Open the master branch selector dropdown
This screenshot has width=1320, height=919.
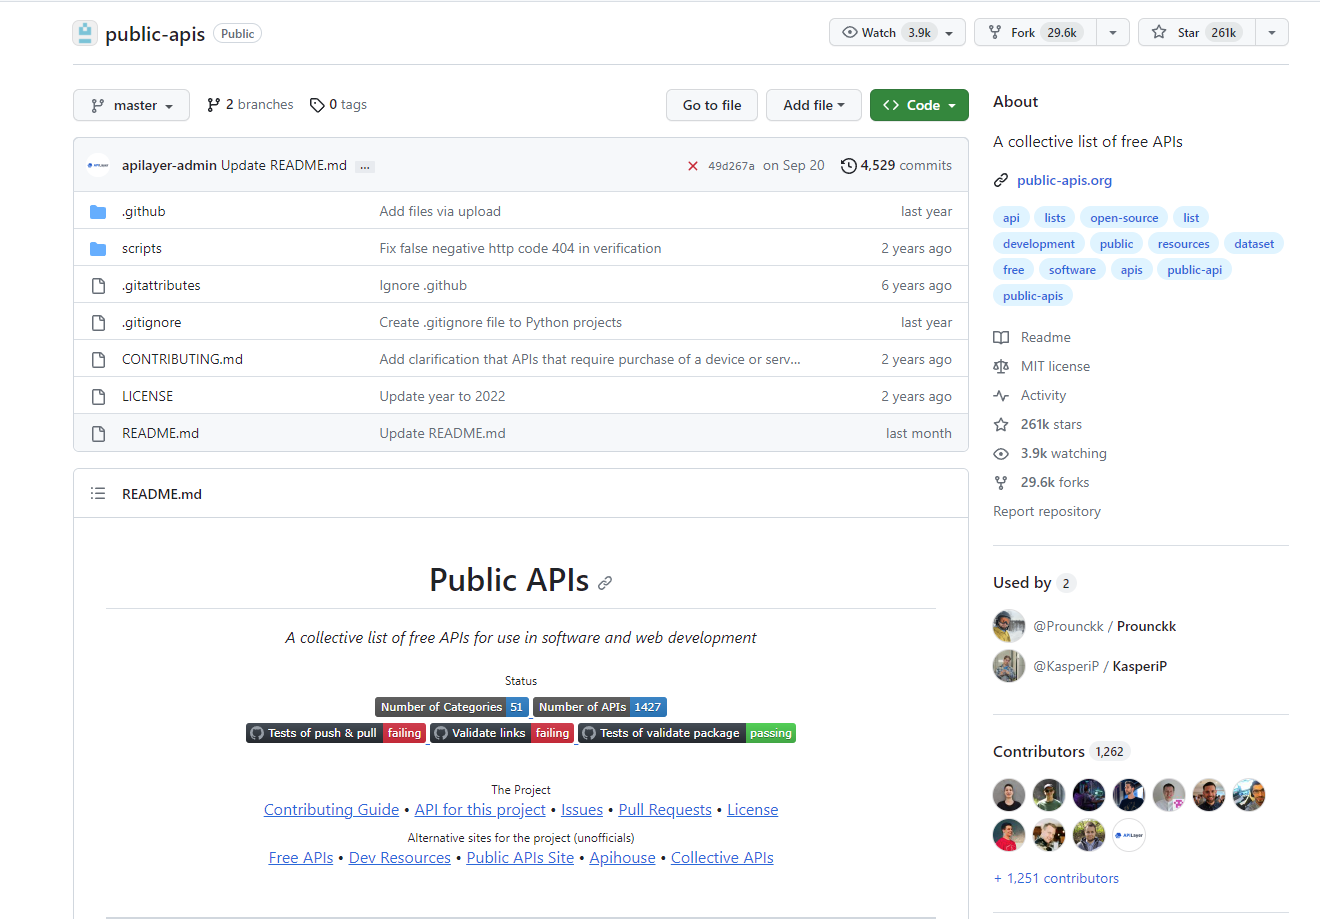tap(131, 105)
